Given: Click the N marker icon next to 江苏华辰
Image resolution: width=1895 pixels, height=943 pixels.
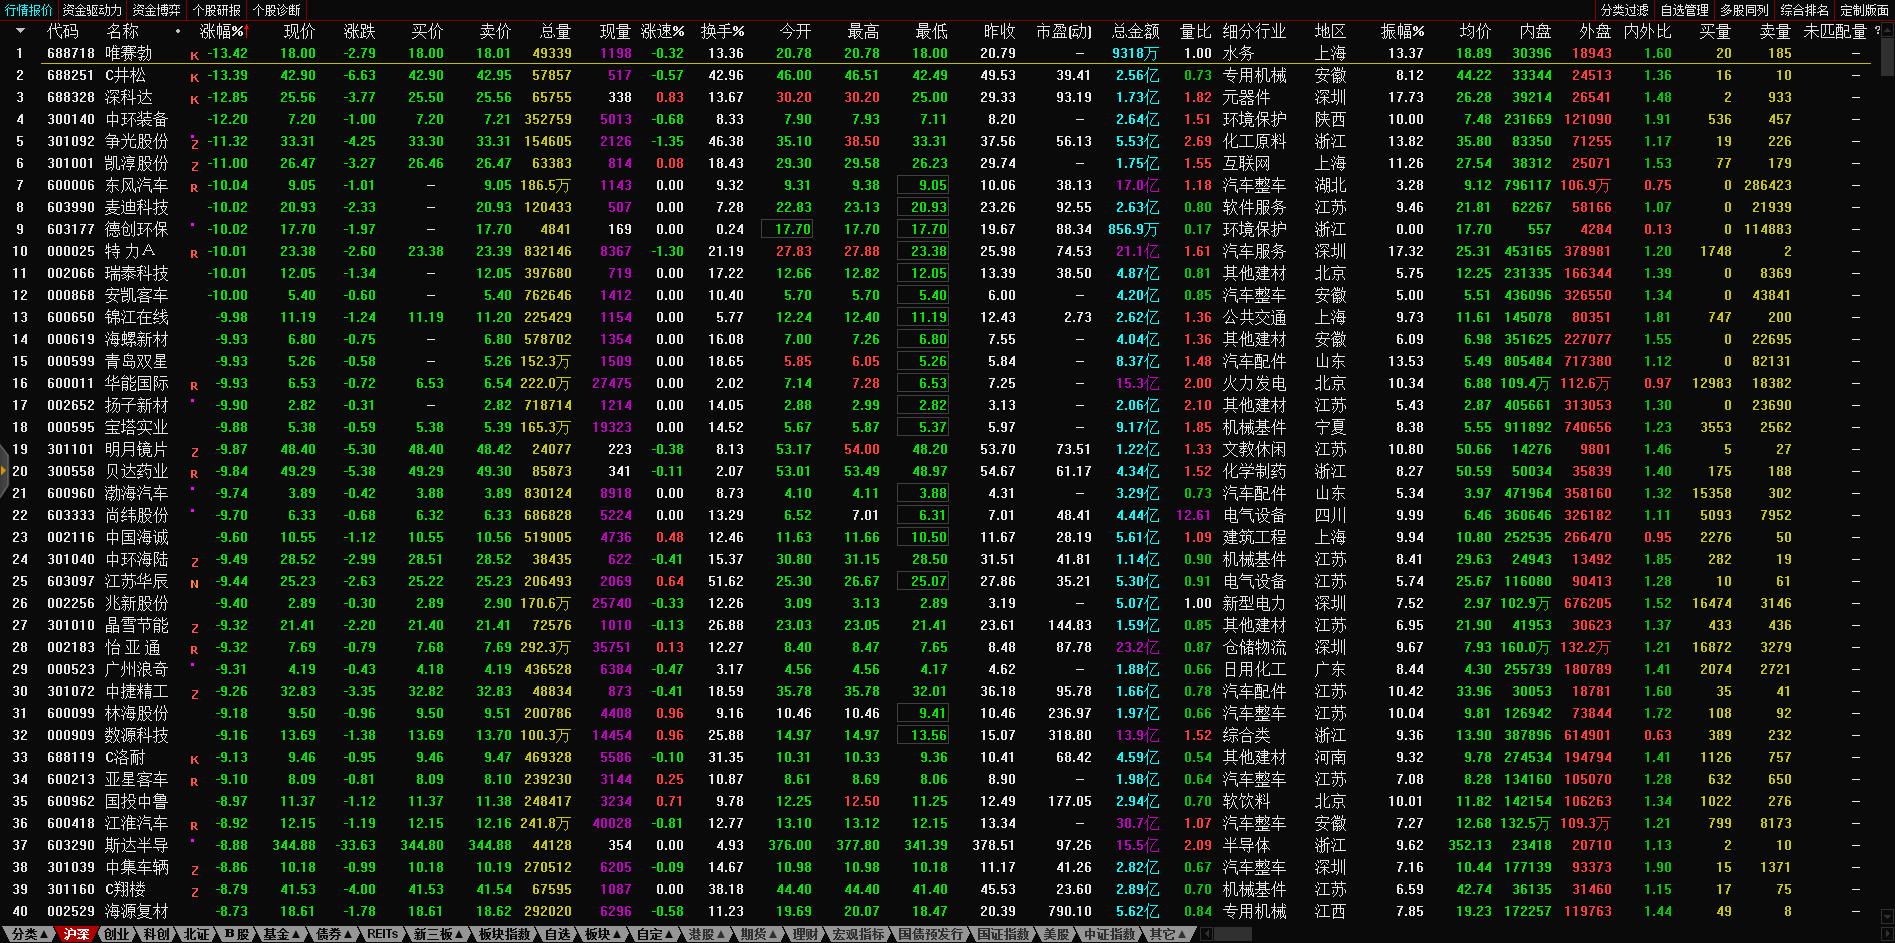Looking at the screenshot, I should (x=194, y=583).
